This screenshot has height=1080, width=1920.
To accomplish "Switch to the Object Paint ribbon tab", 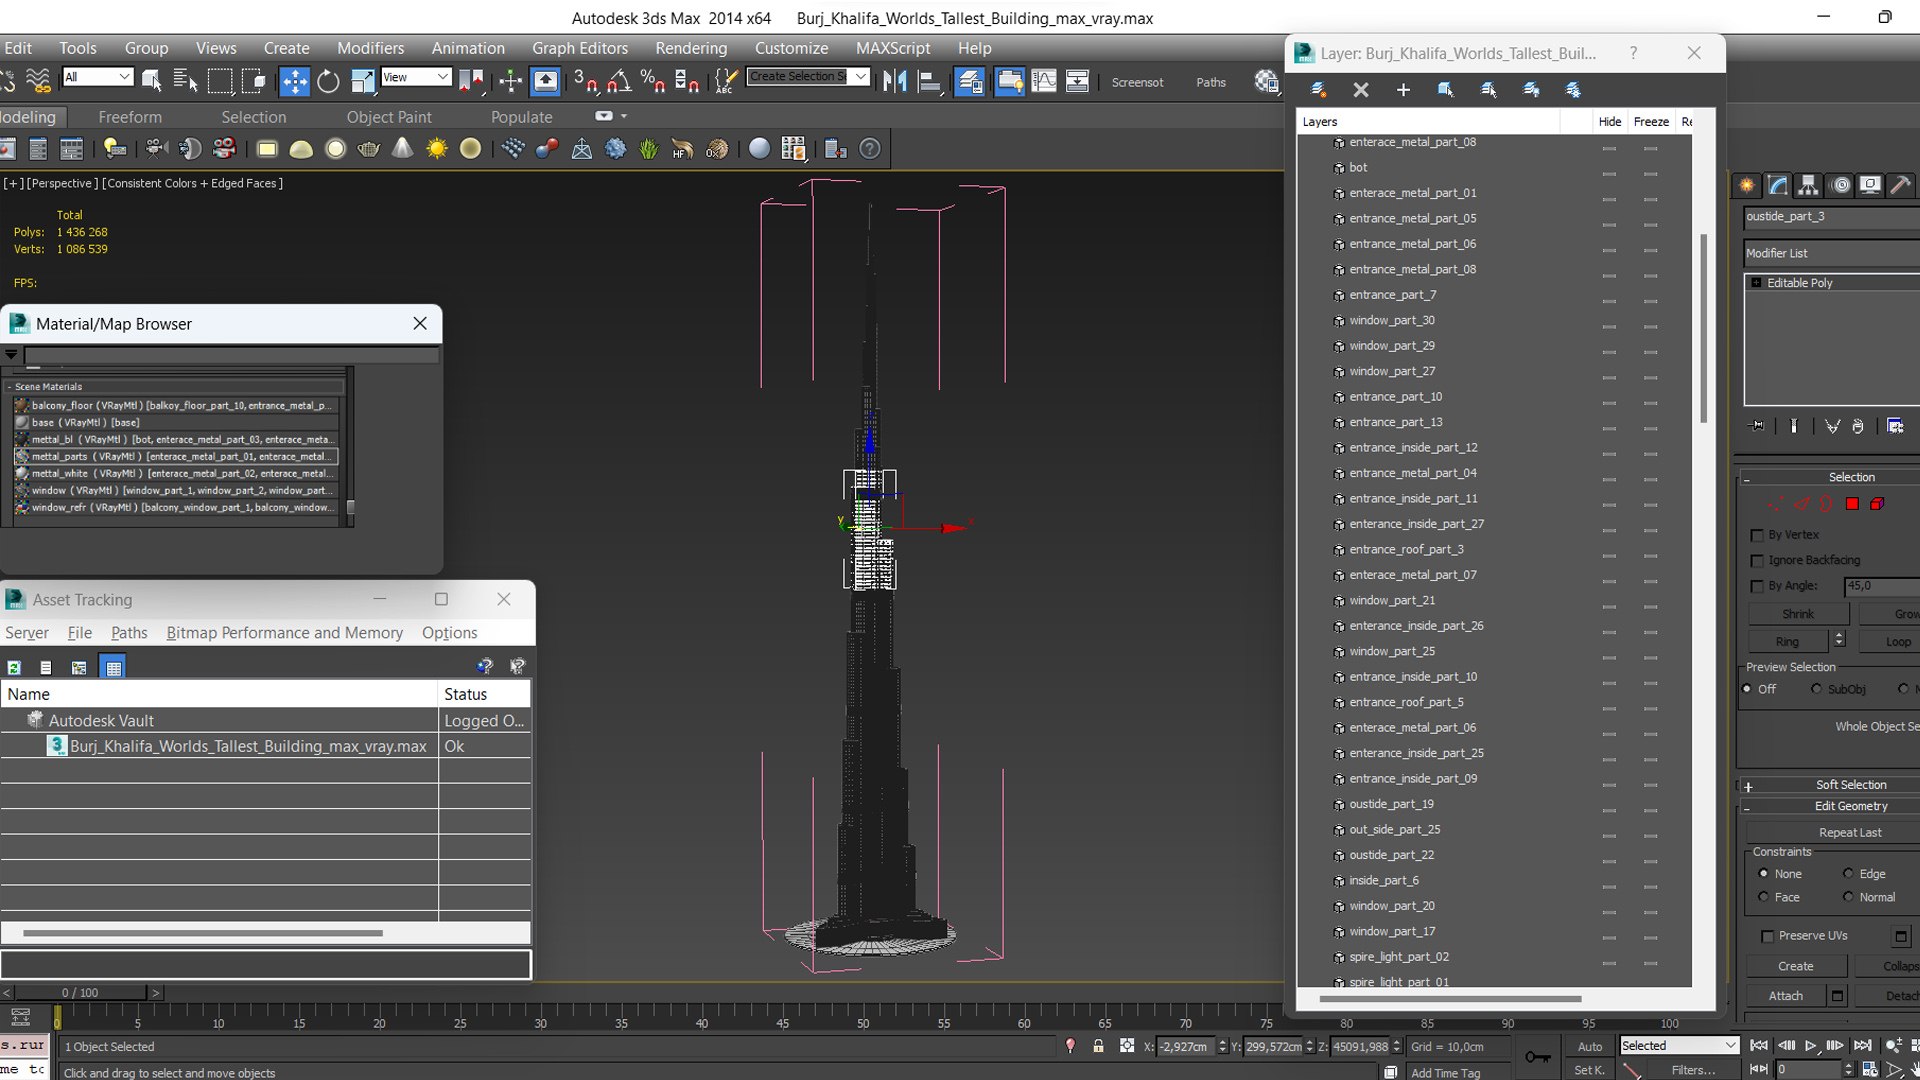I will click(x=389, y=117).
